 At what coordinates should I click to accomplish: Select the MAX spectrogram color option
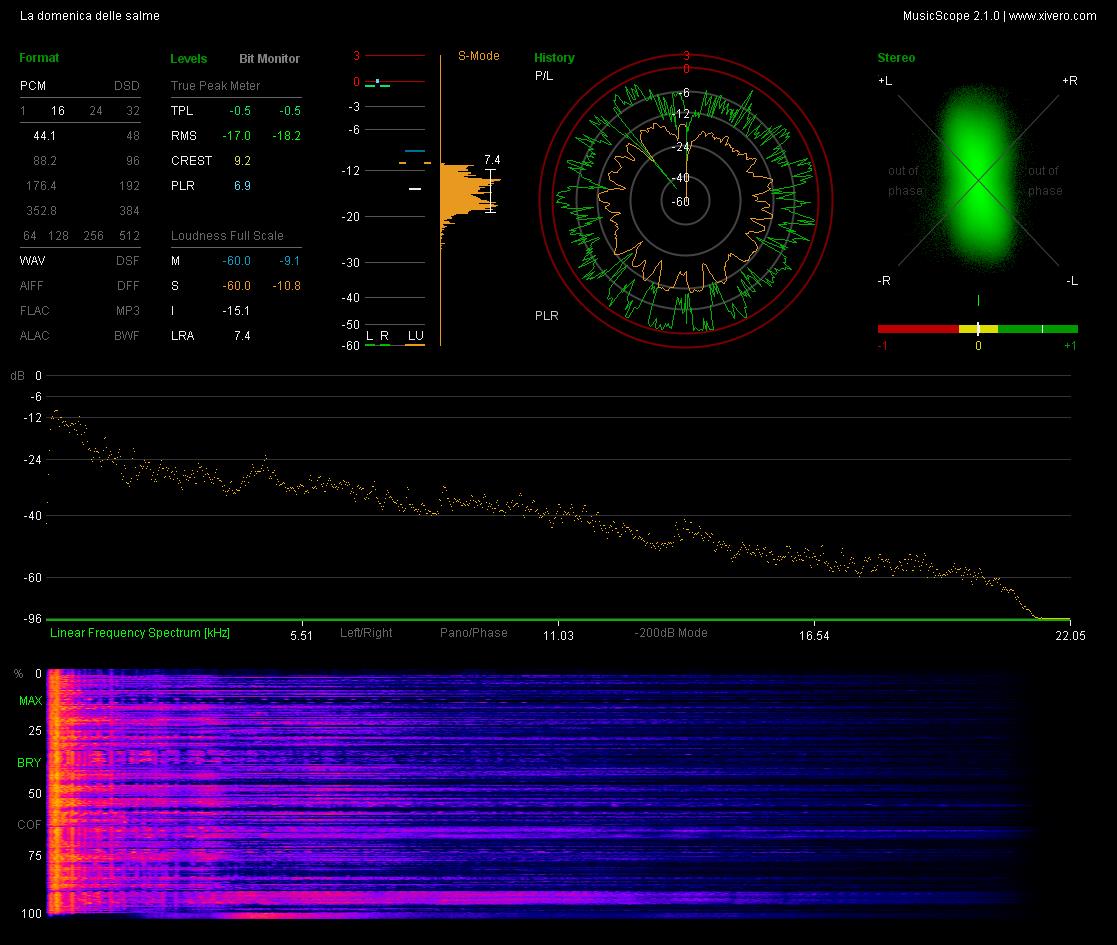[x=31, y=701]
